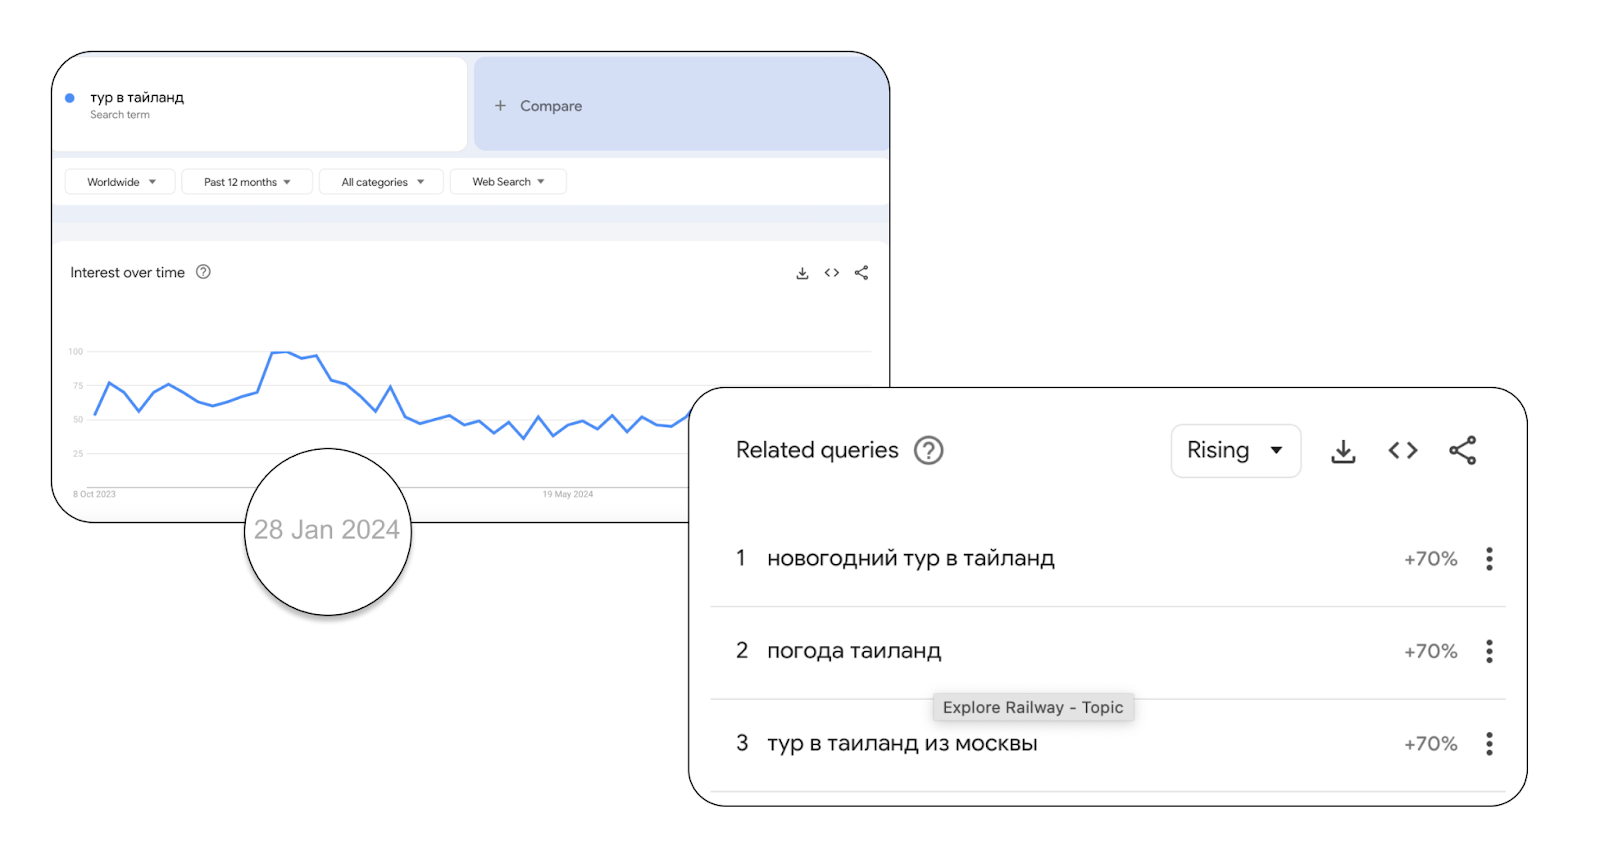Open query погода таиланд

(x=854, y=652)
